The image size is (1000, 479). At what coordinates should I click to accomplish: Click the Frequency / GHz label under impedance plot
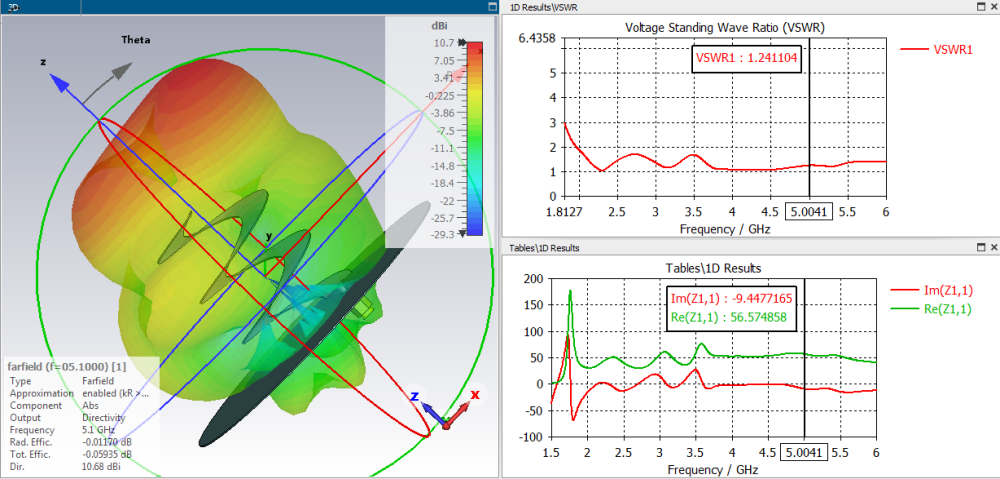point(714,469)
